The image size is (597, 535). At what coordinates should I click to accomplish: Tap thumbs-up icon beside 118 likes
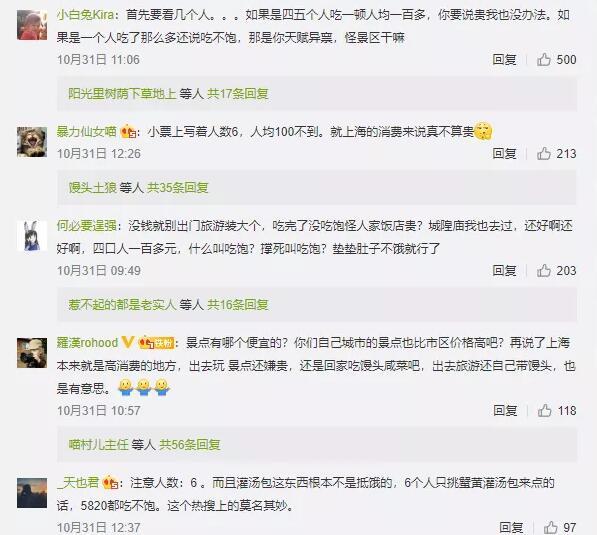click(x=544, y=410)
